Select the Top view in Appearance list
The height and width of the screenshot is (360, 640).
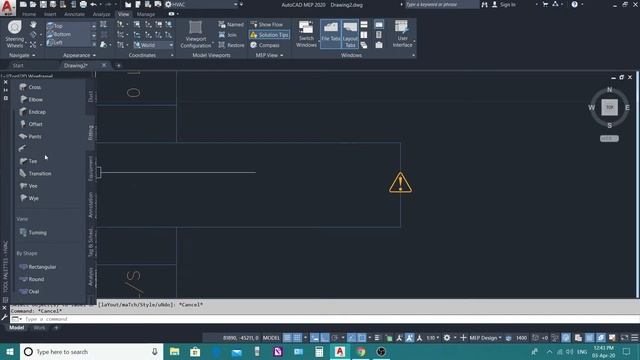pyautogui.click(x=55, y=26)
